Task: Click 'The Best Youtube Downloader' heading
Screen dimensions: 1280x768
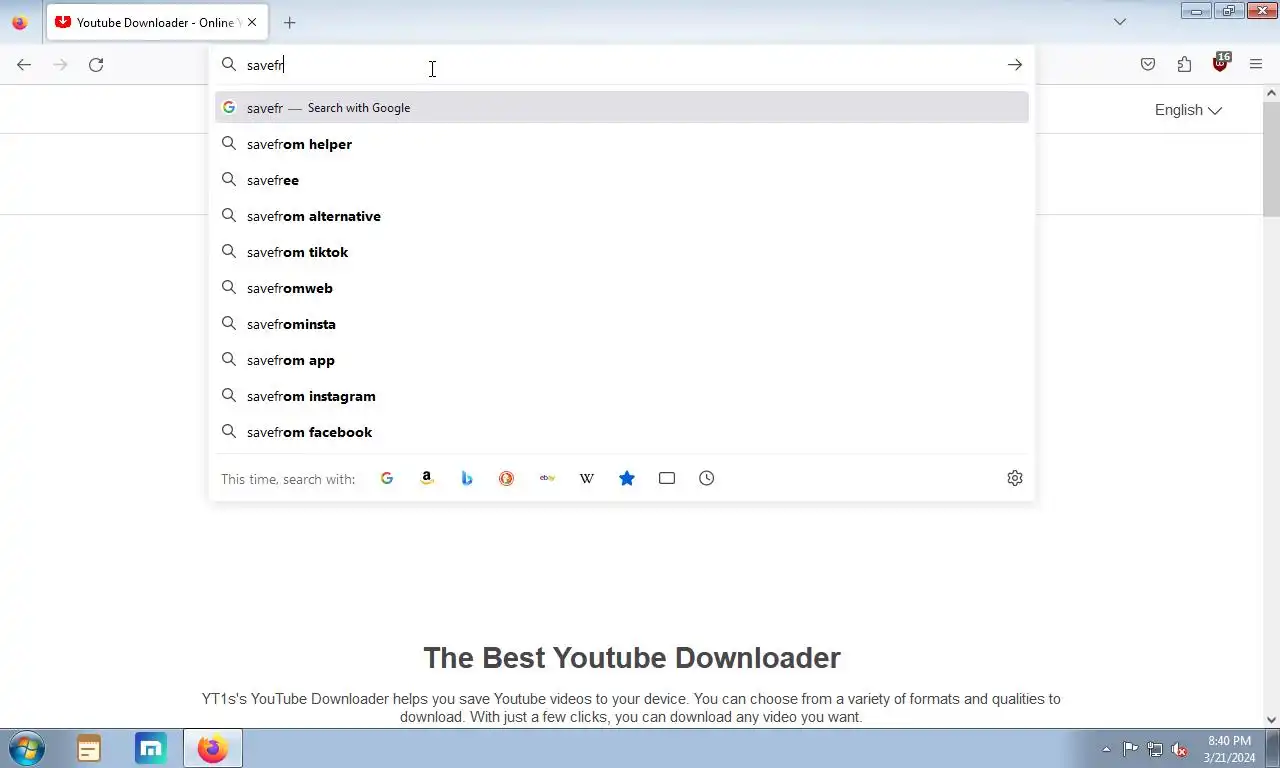Action: pyautogui.click(x=632, y=658)
